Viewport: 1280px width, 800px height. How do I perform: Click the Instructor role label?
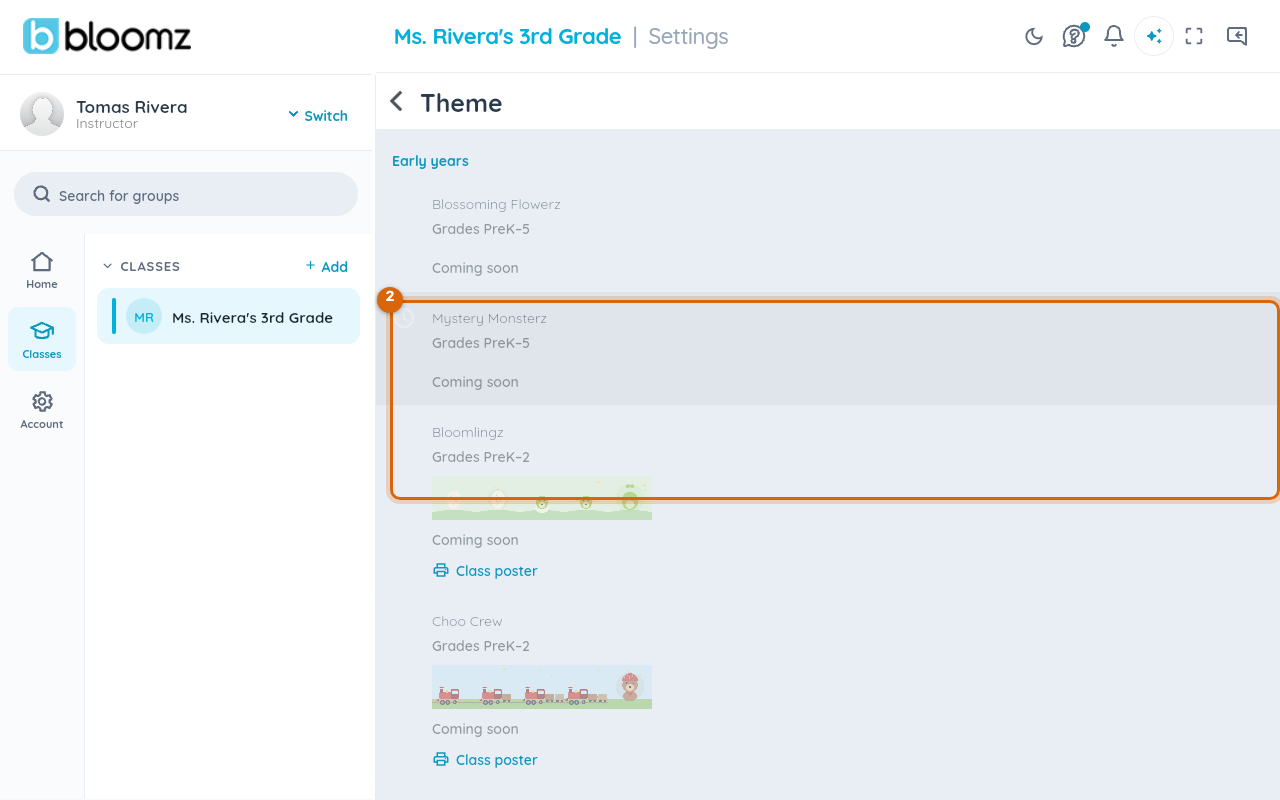pyautogui.click(x=107, y=124)
